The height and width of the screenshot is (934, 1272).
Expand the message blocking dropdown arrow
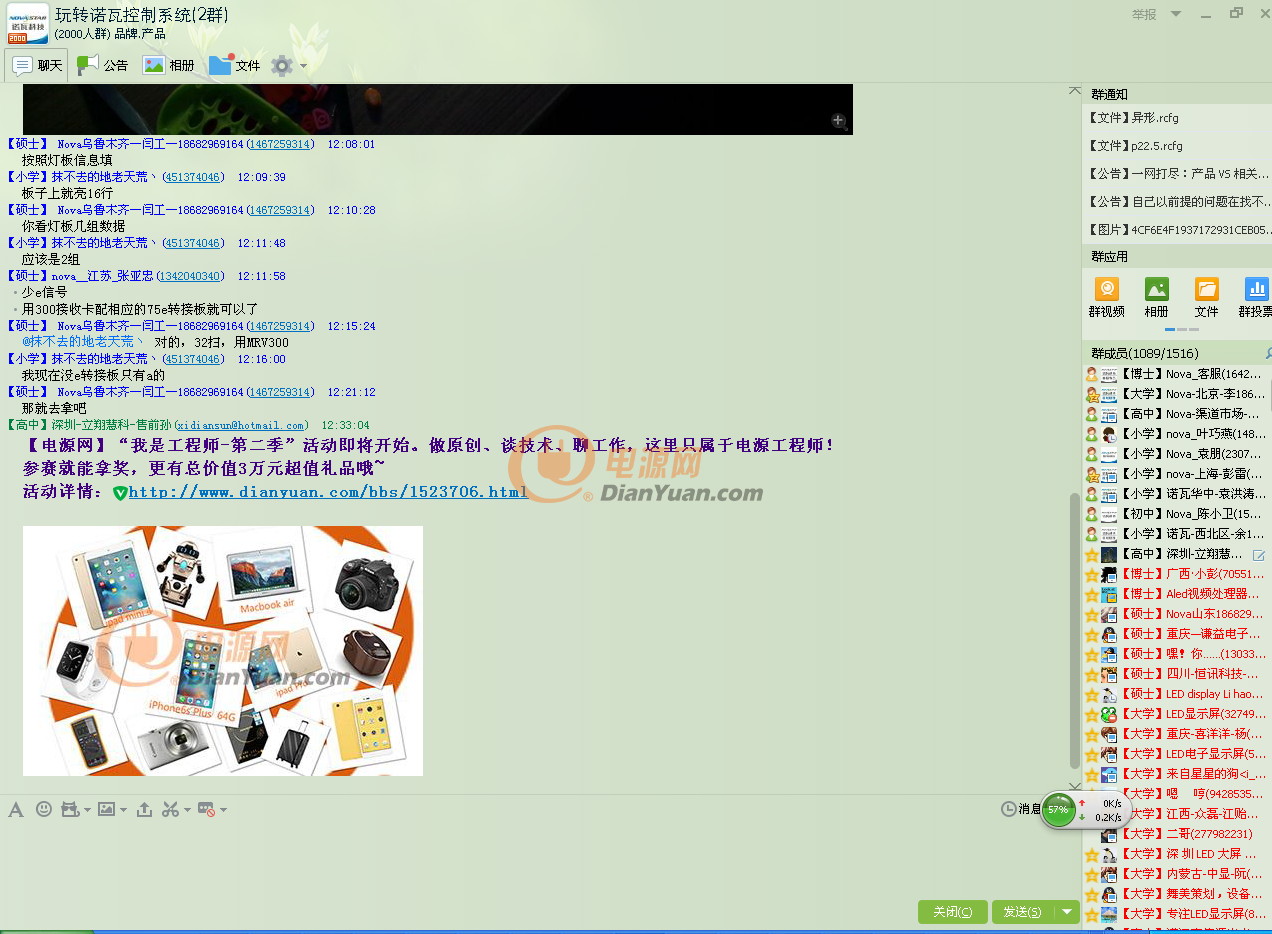(222, 810)
